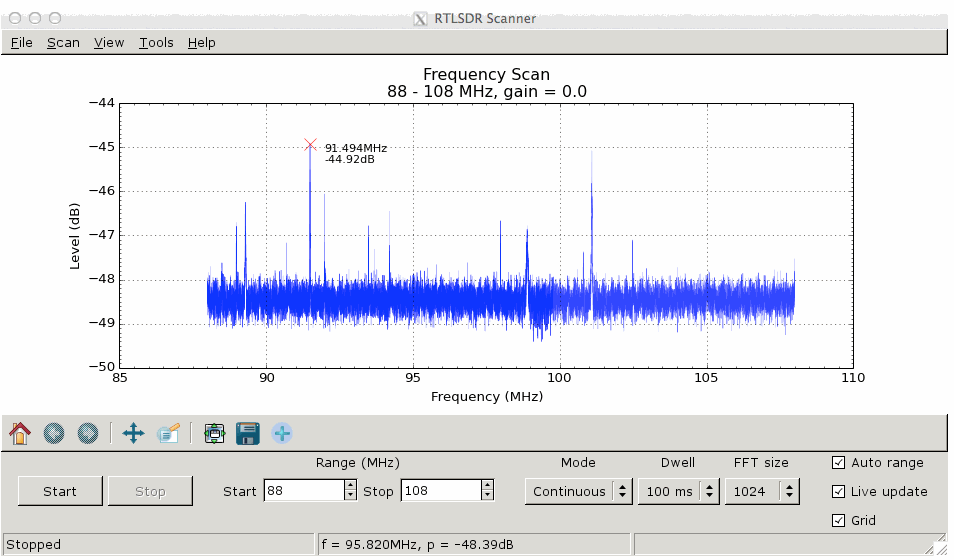Open the Mode Continuous dropdown
954x560 pixels.
[579, 491]
